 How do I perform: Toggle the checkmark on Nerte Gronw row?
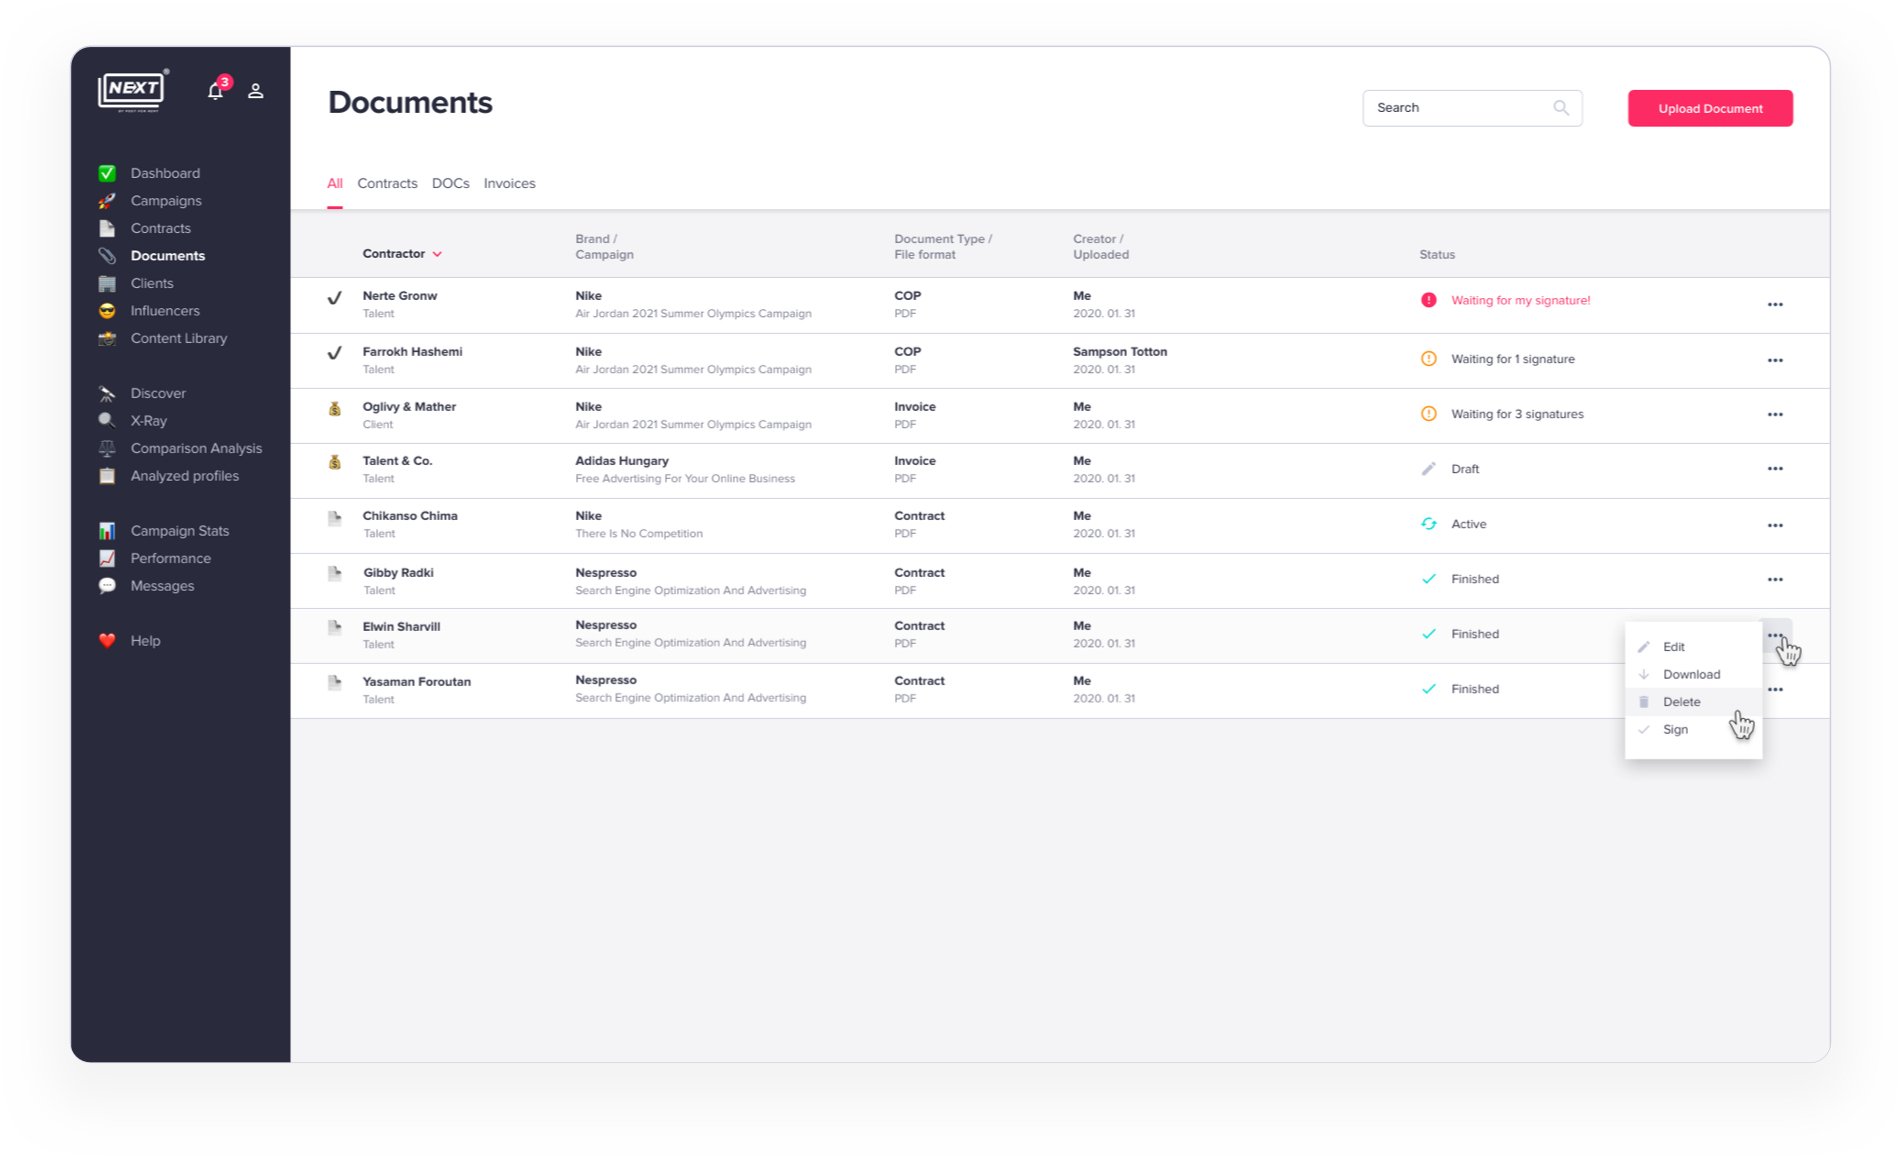point(335,297)
